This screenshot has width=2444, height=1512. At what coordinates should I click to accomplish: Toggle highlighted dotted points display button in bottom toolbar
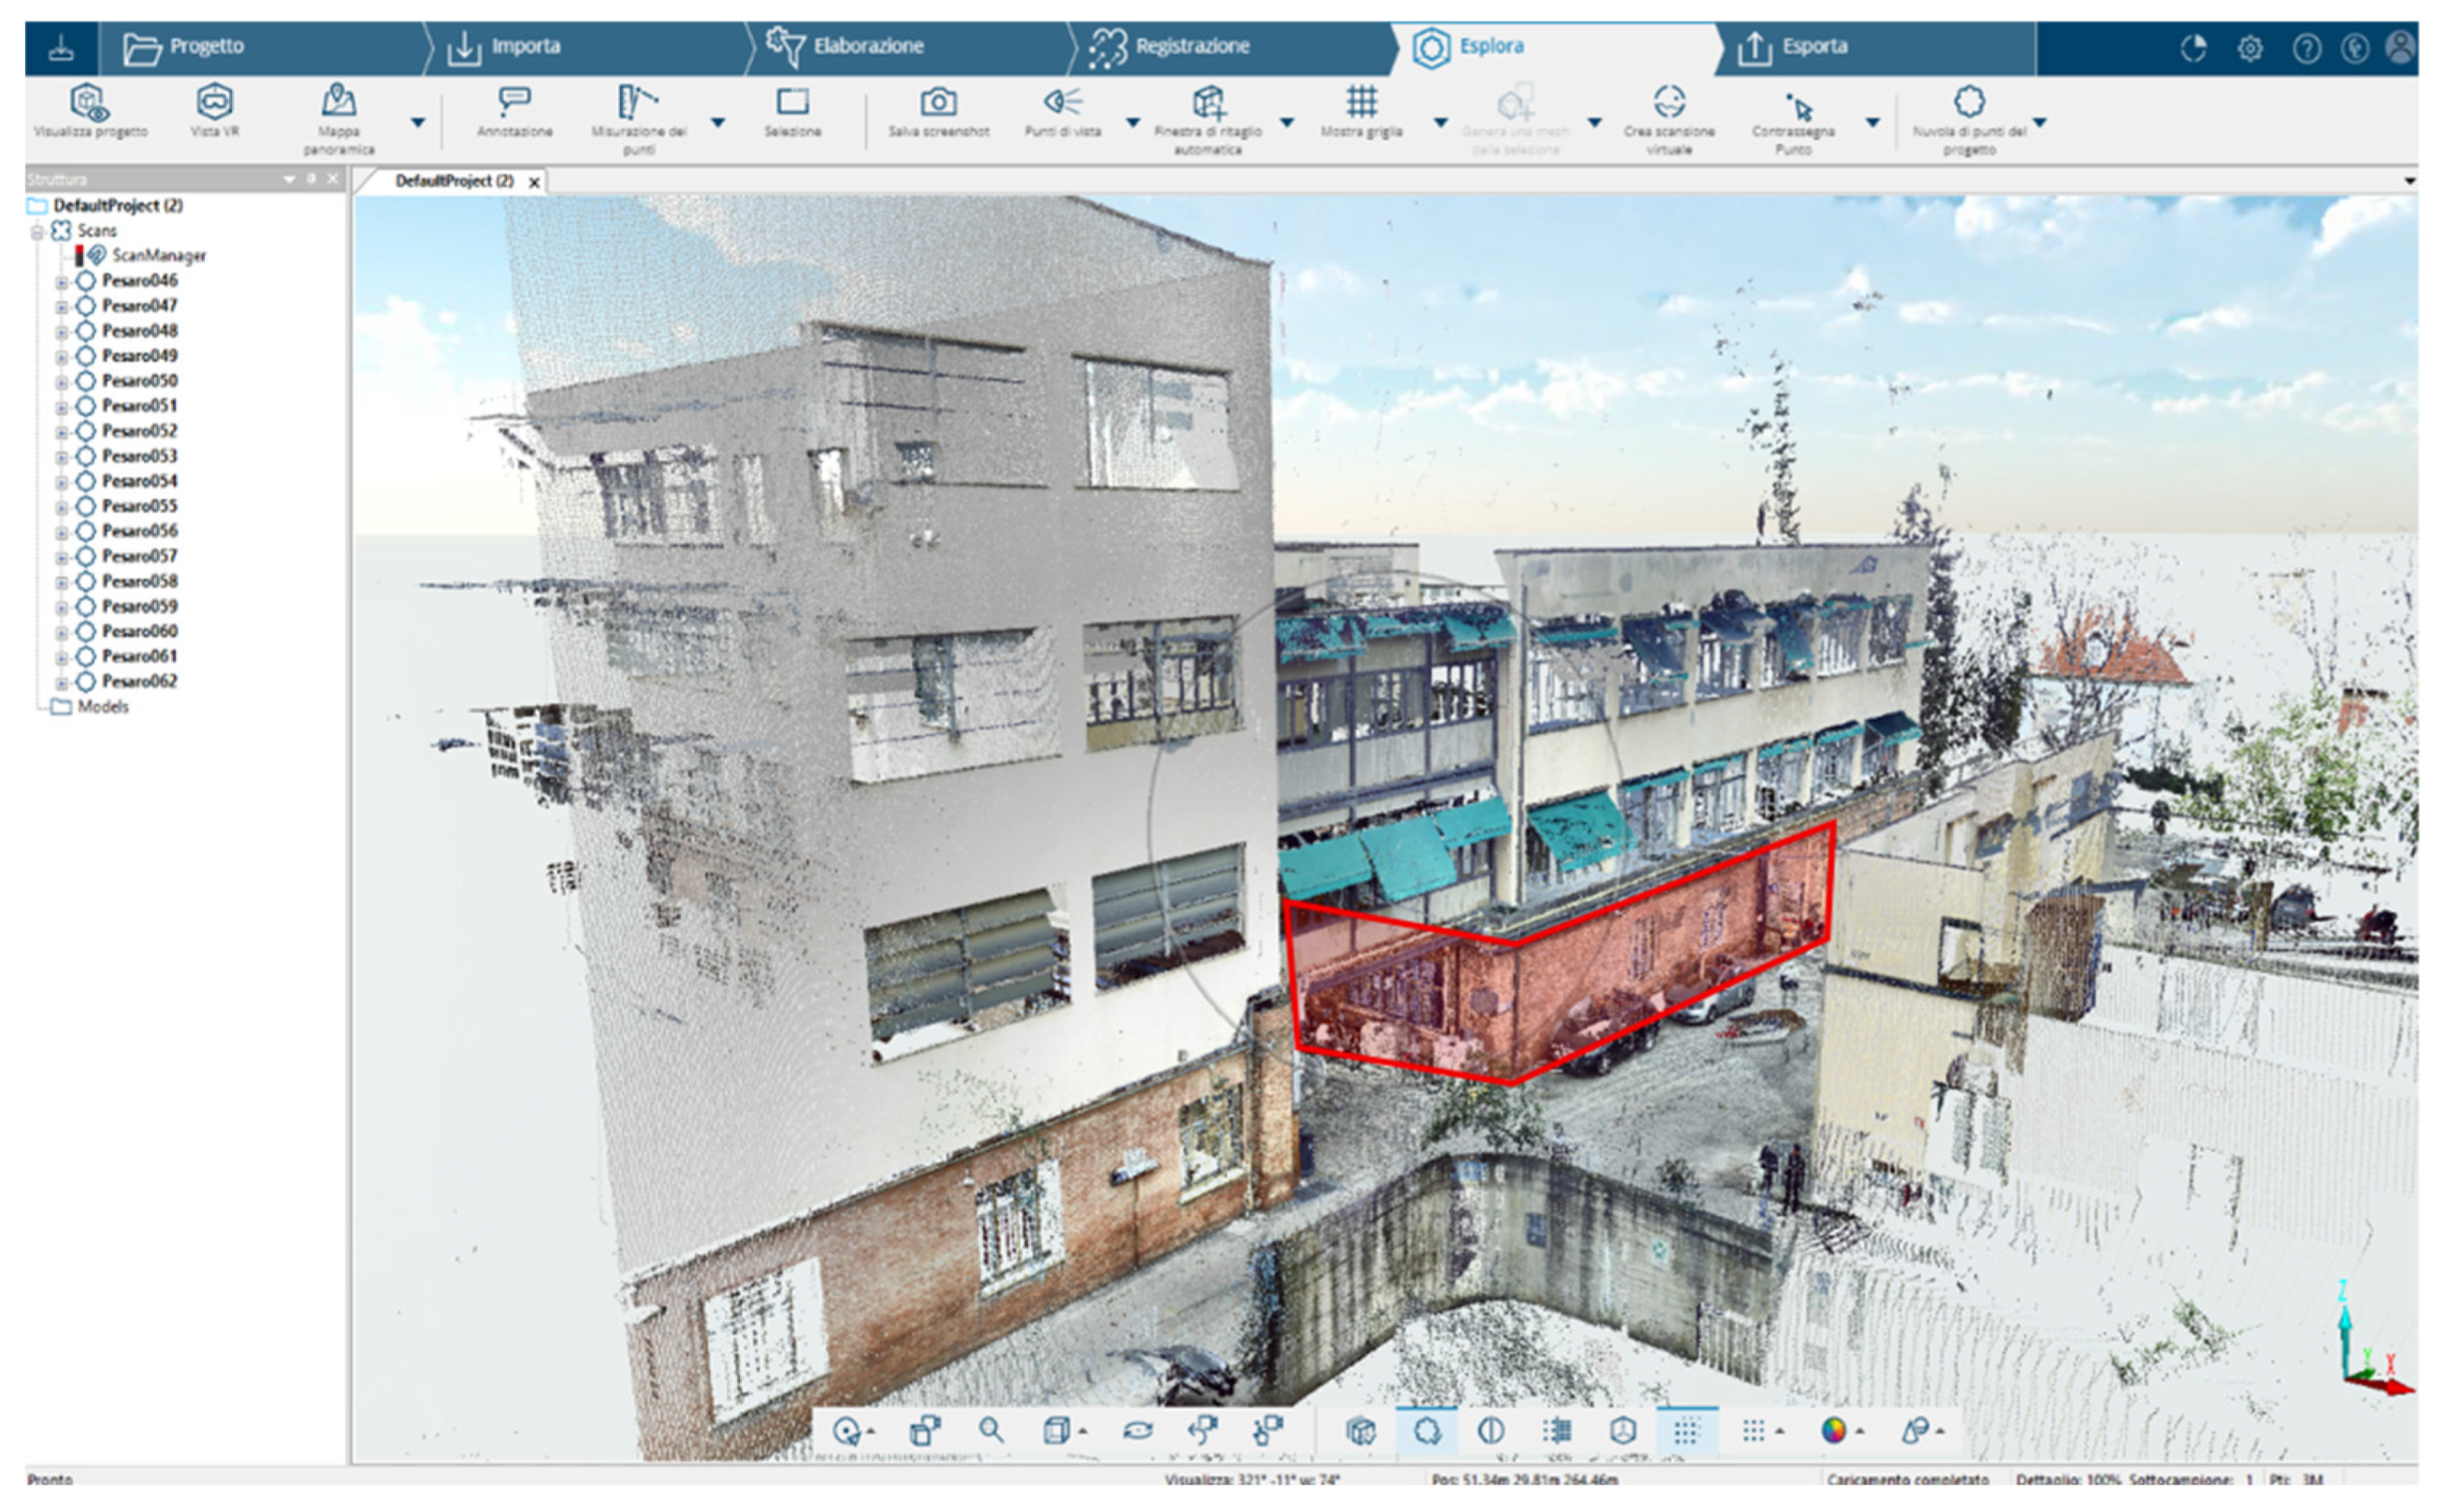pyautogui.click(x=1686, y=1430)
